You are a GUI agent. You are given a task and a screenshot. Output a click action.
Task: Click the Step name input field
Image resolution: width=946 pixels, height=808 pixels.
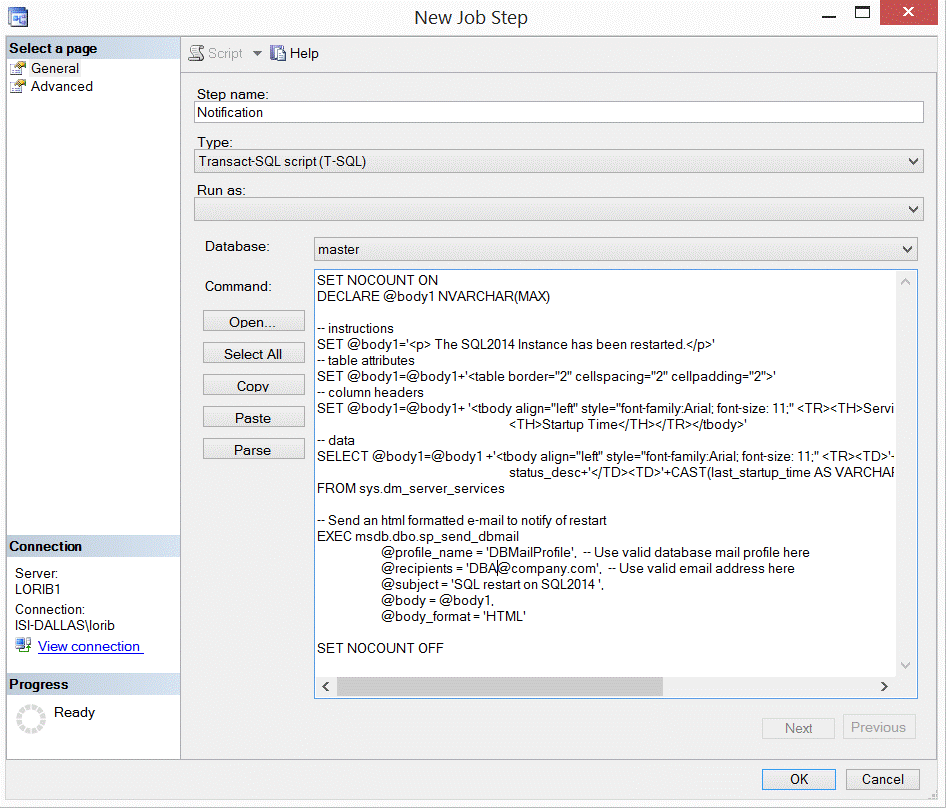(x=559, y=112)
